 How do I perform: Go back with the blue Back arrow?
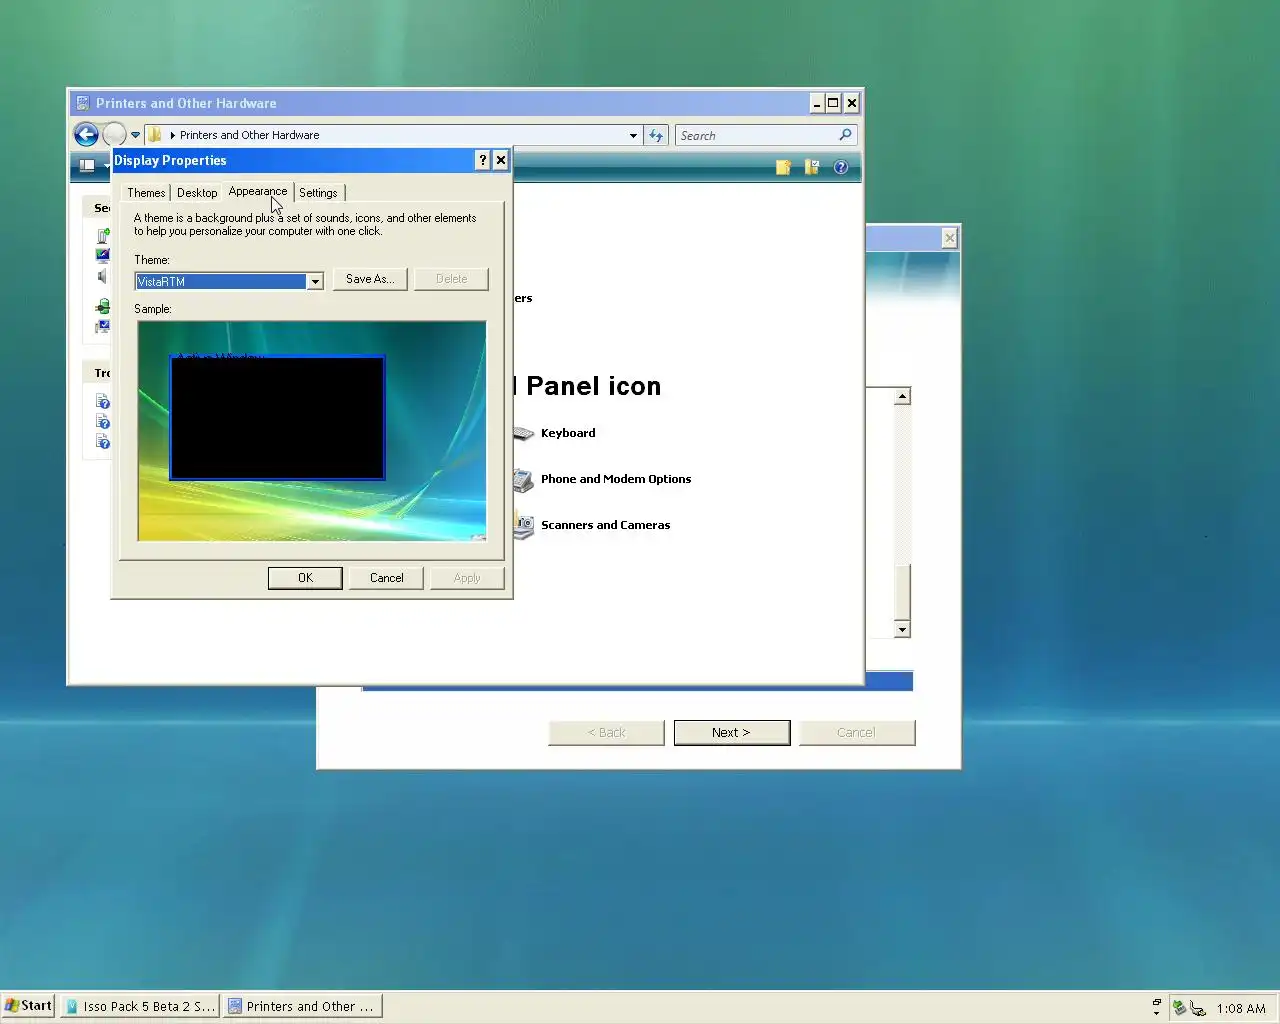(x=86, y=134)
